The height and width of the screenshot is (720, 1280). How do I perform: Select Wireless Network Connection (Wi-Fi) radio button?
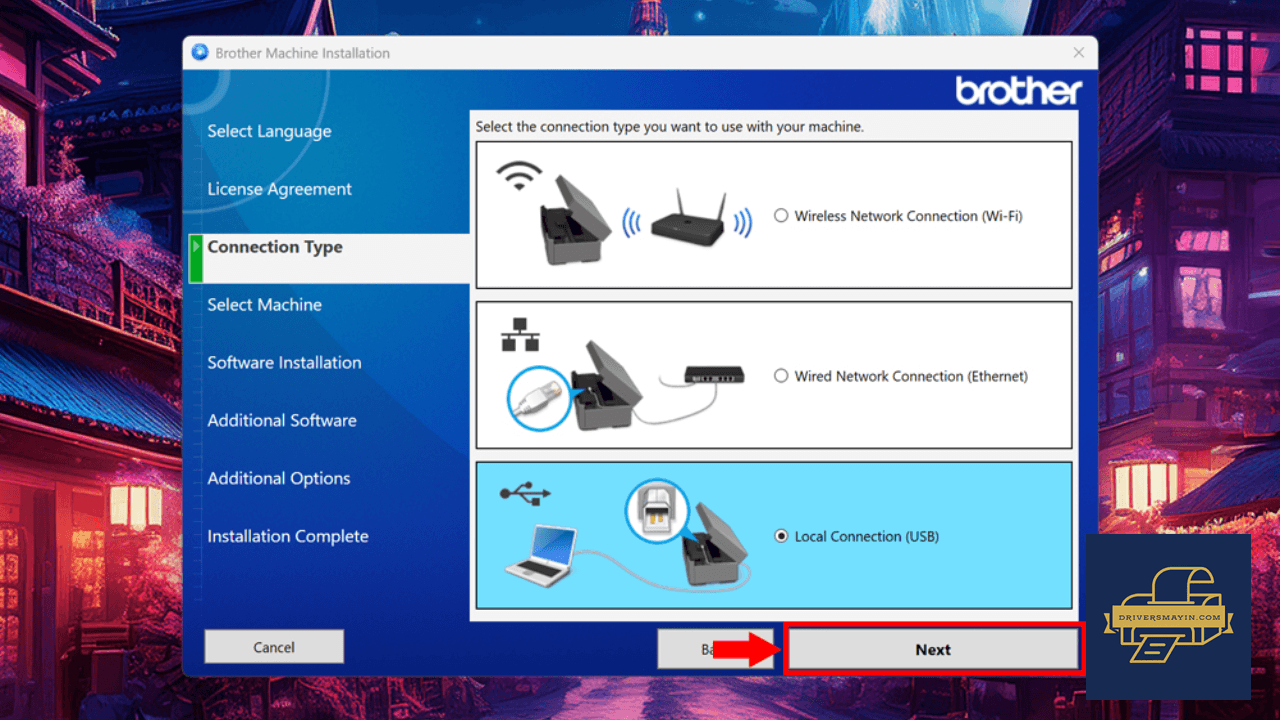coord(781,216)
